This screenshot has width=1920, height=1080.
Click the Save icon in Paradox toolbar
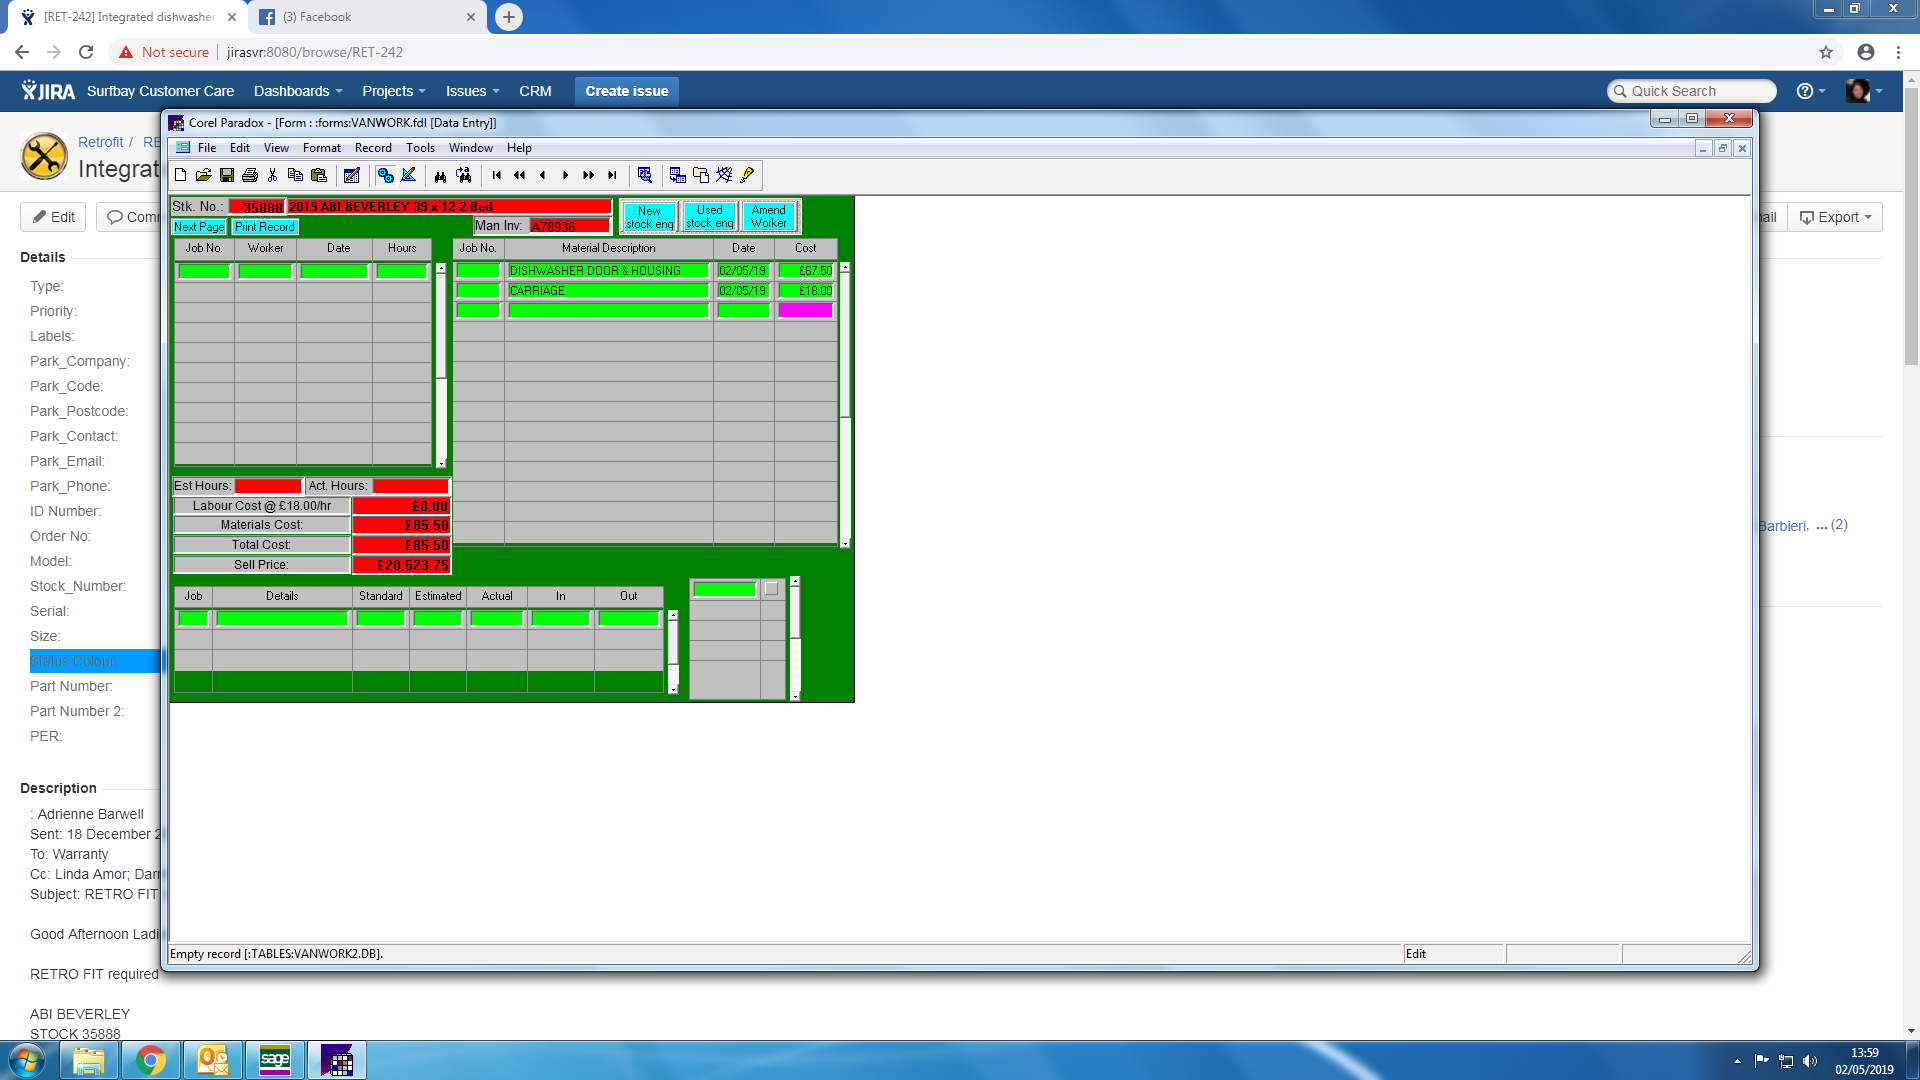[227, 175]
